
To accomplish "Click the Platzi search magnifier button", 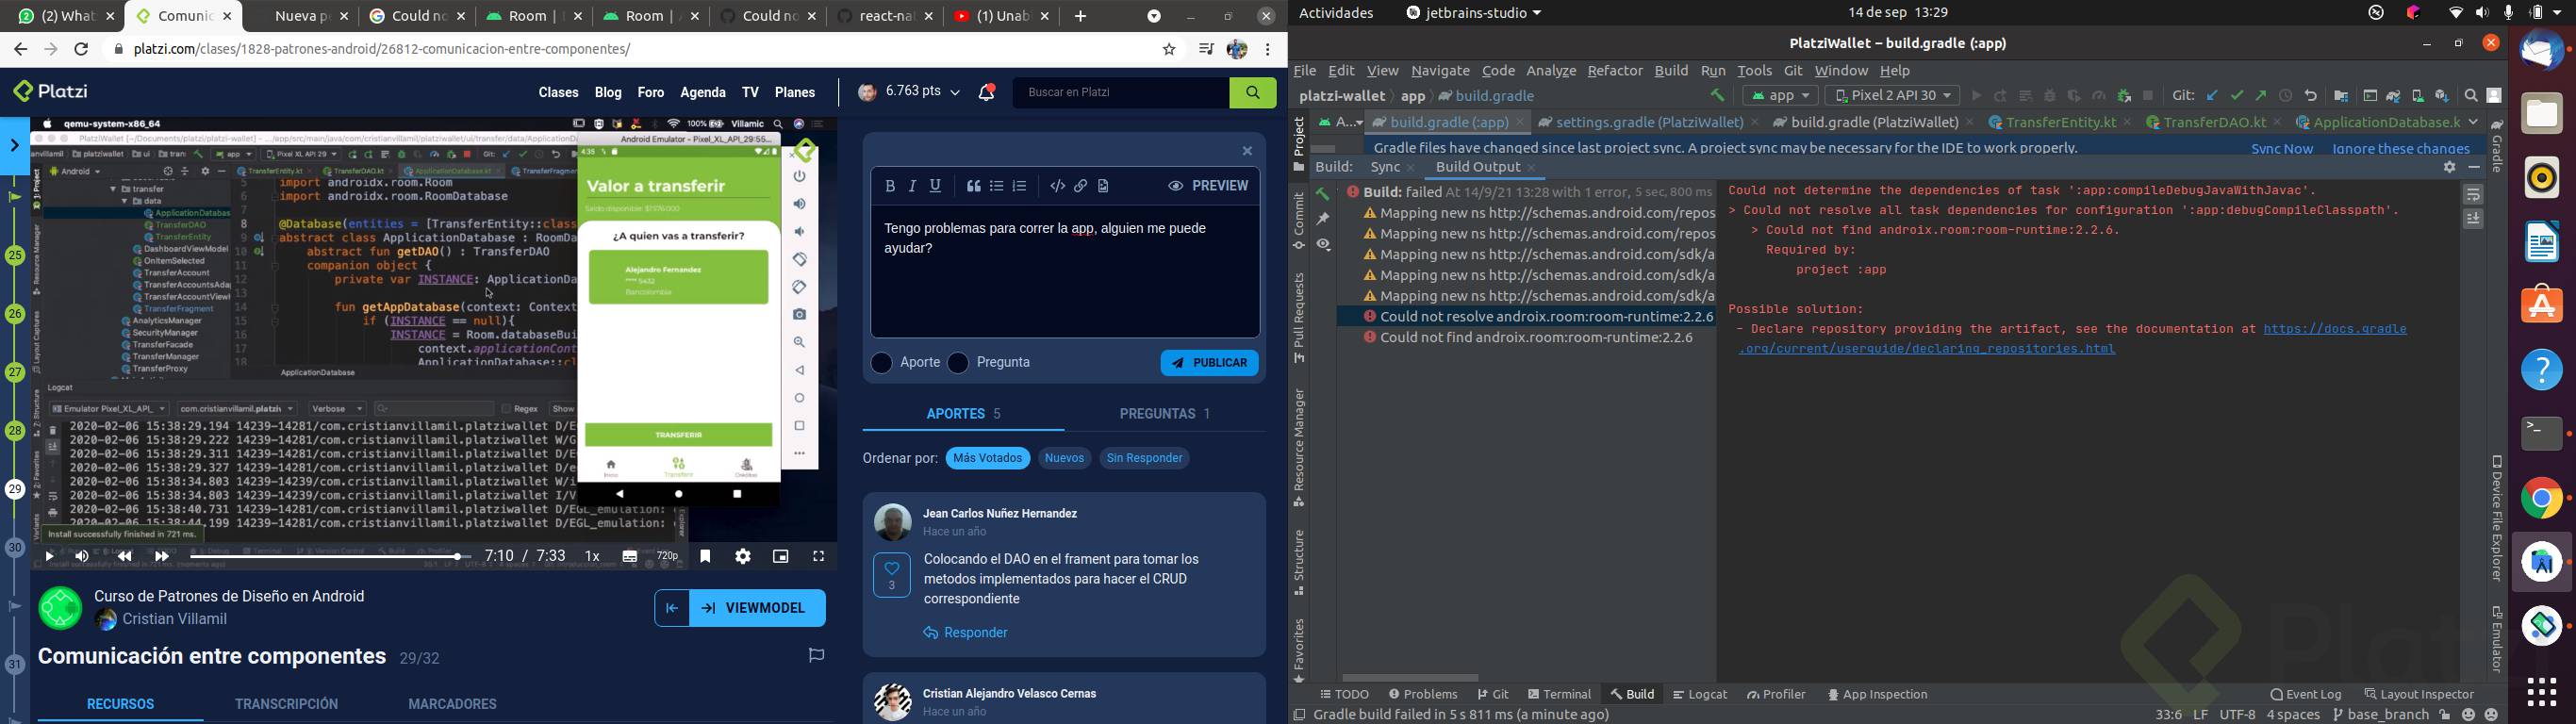I will (x=1252, y=93).
